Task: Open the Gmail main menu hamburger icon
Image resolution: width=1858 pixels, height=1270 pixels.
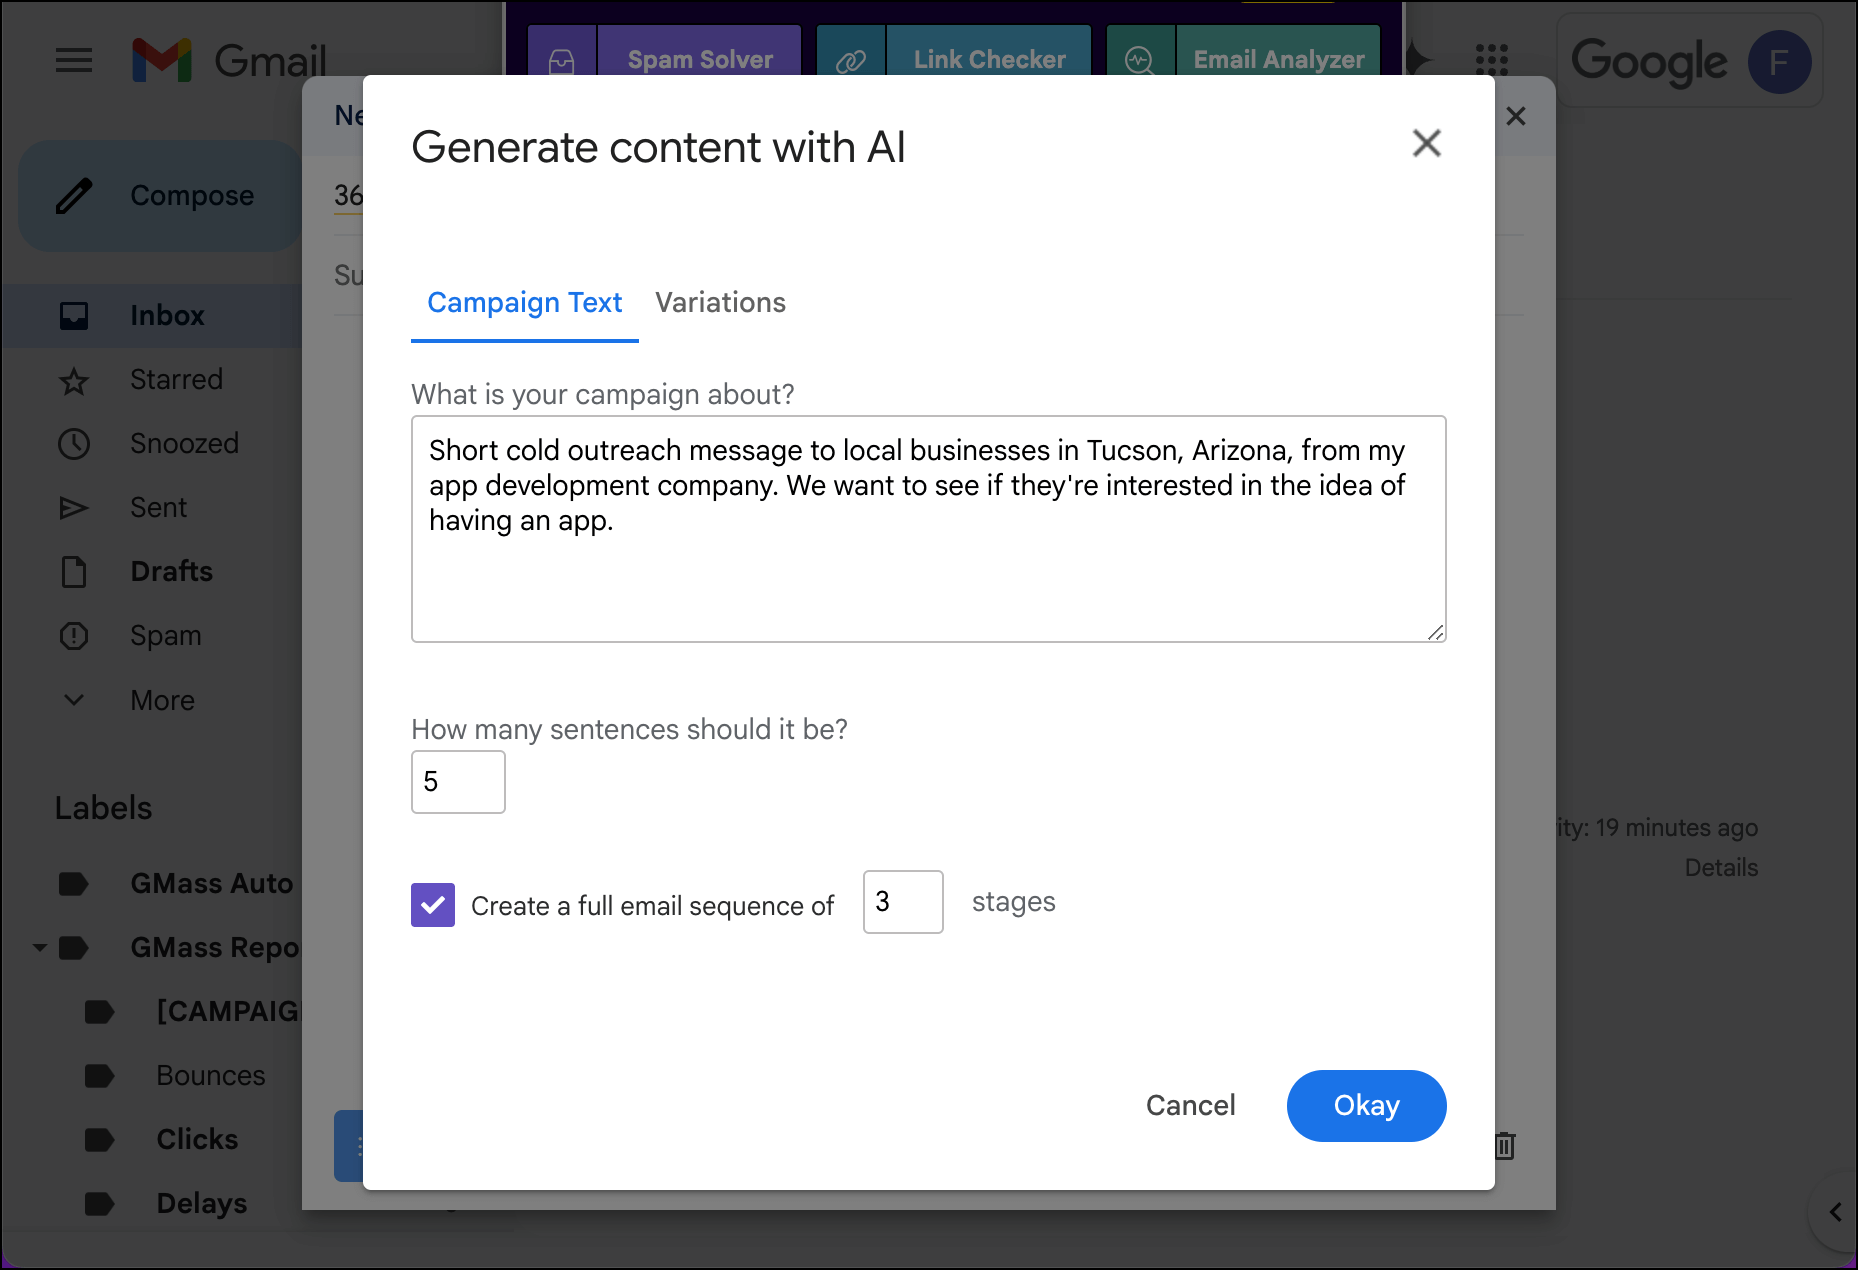Action: pyautogui.click(x=74, y=61)
